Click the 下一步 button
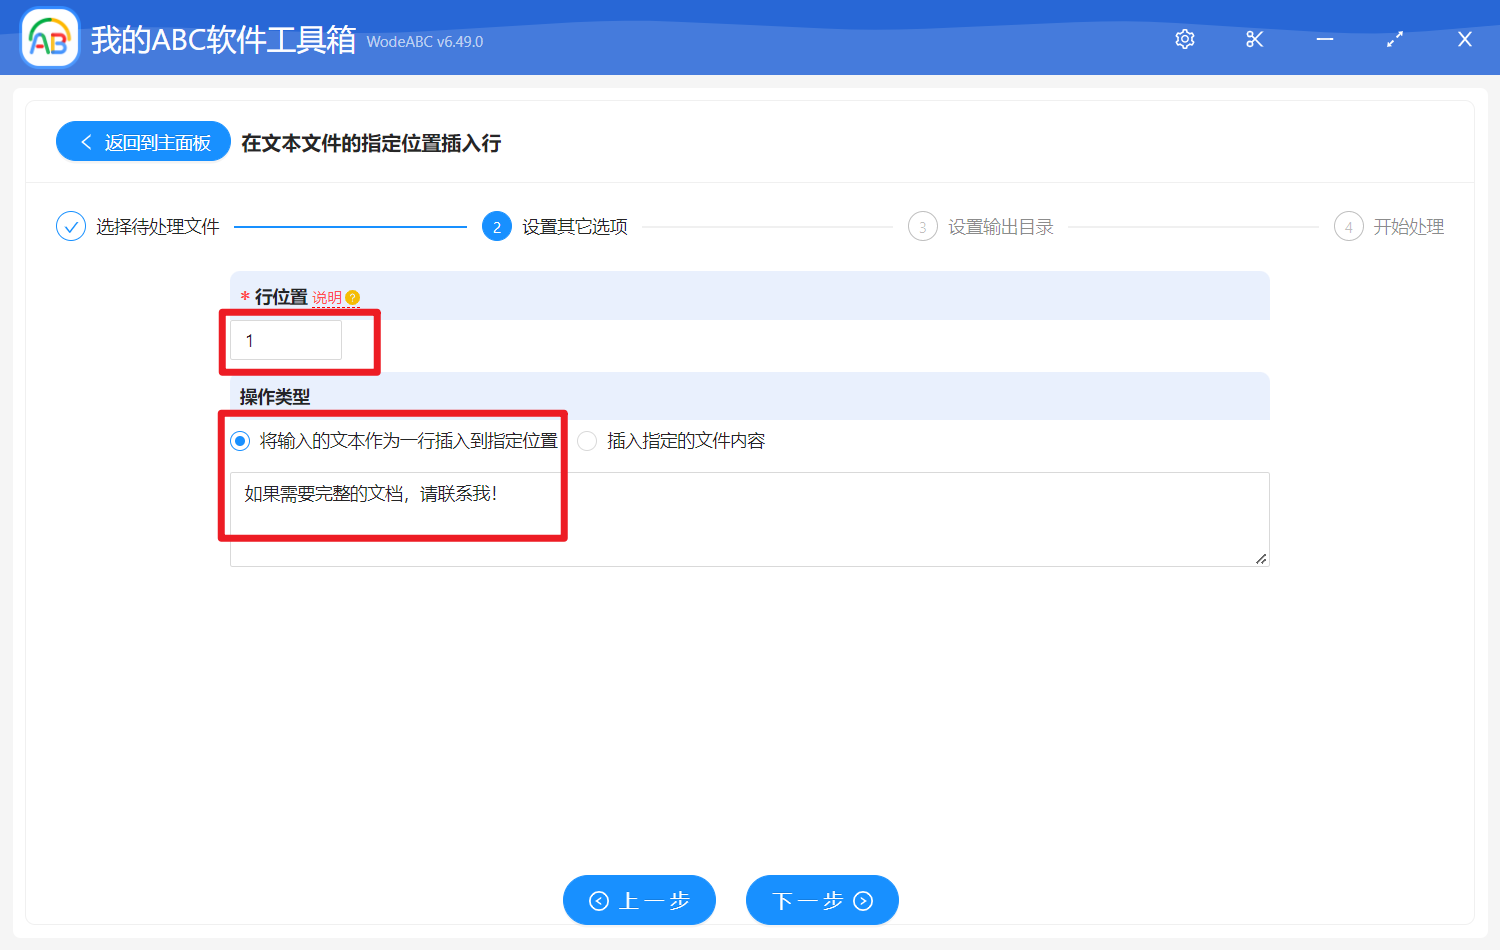 click(x=822, y=900)
